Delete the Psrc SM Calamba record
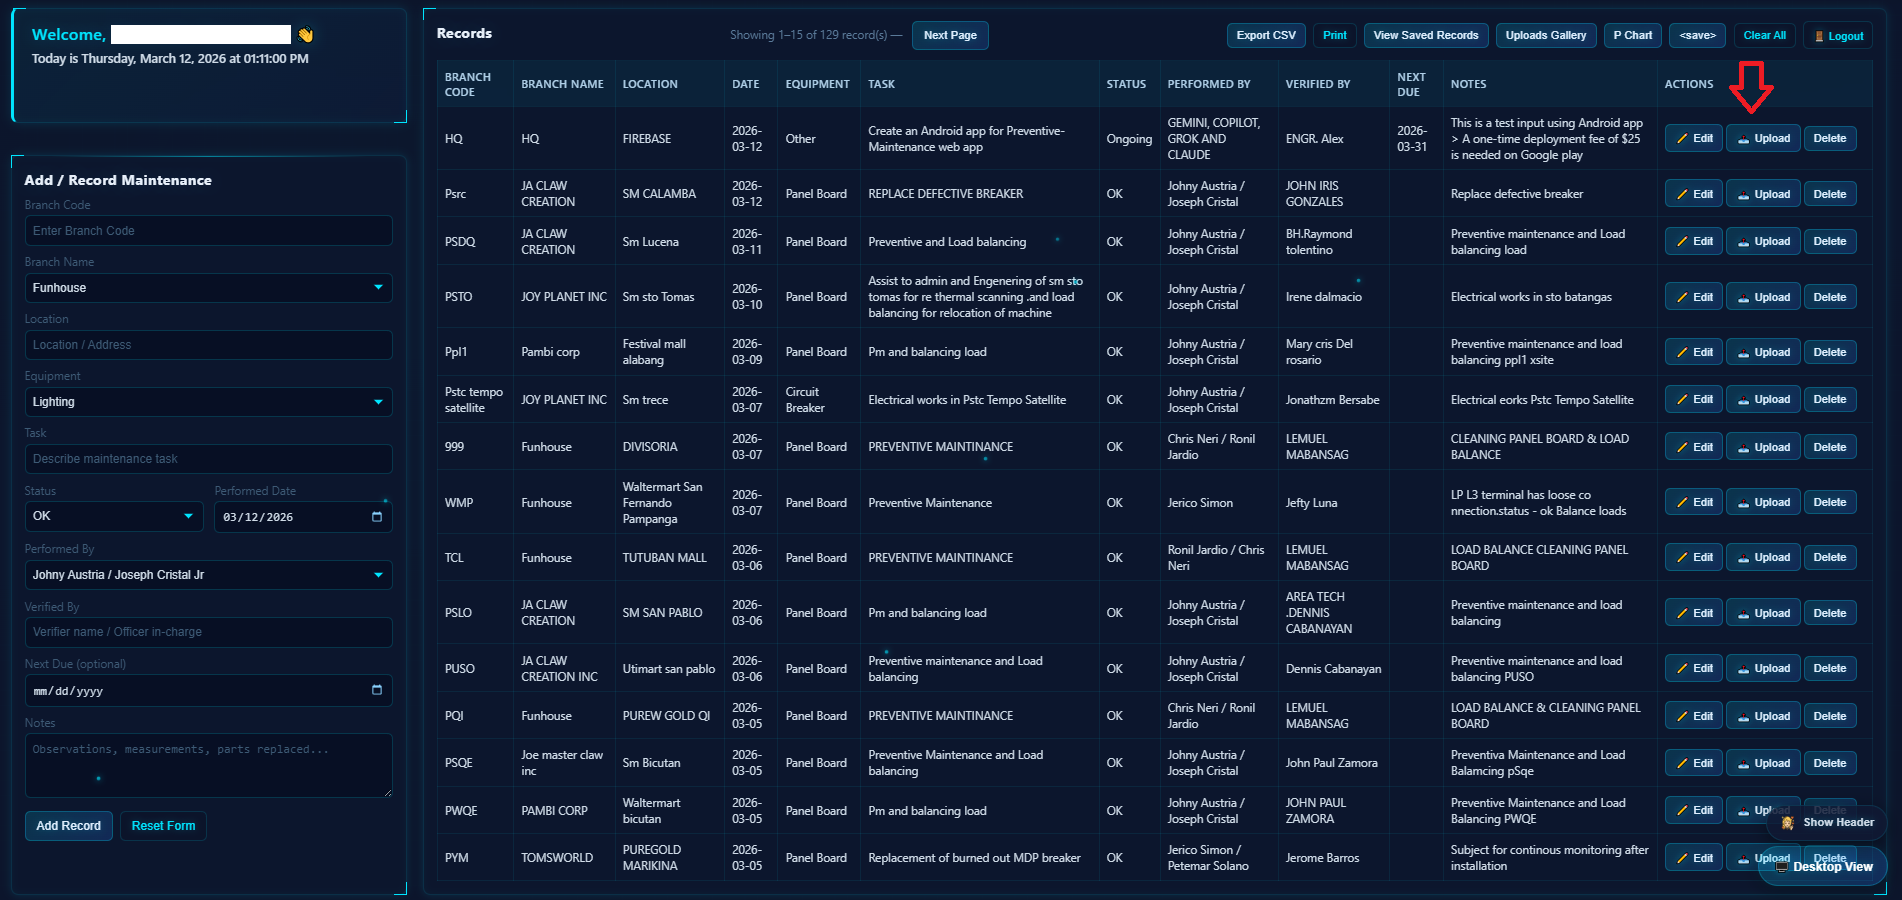Viewport: 1902px width, 900px height. [1829, 194]
